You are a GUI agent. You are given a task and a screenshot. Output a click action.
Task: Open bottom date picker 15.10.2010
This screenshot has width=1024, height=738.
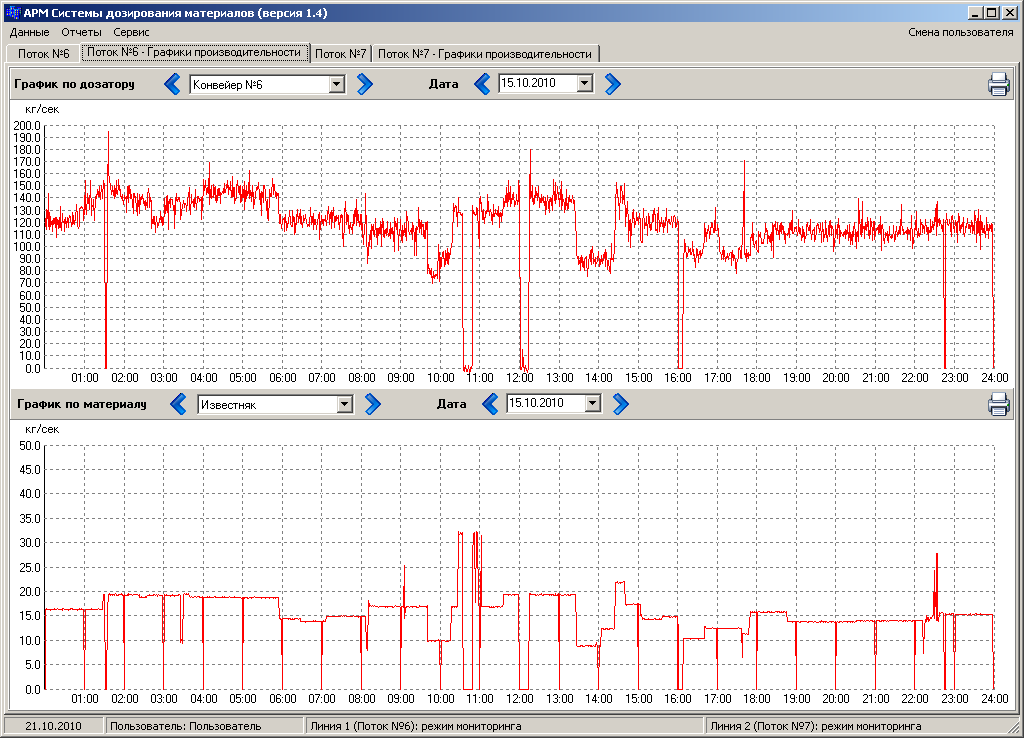click(593, 404)
